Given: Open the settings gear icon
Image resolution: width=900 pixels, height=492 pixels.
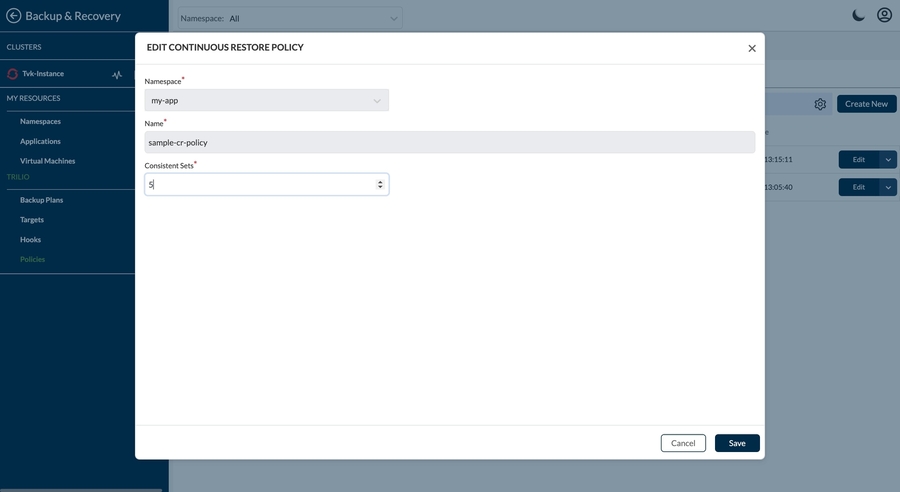Looking at the screenshot, I should pyautogui.click(x=820, y=104).
